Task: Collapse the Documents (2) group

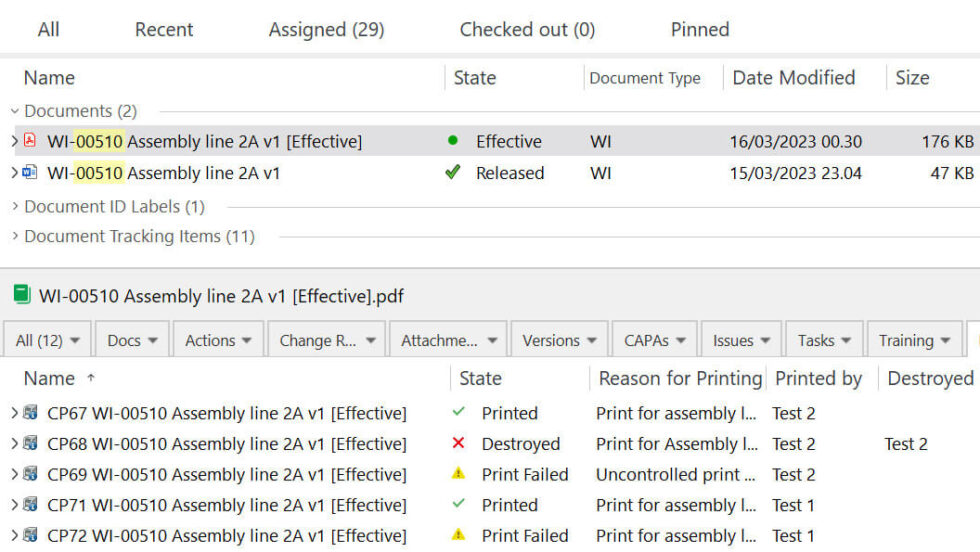Action: [14, 111]
